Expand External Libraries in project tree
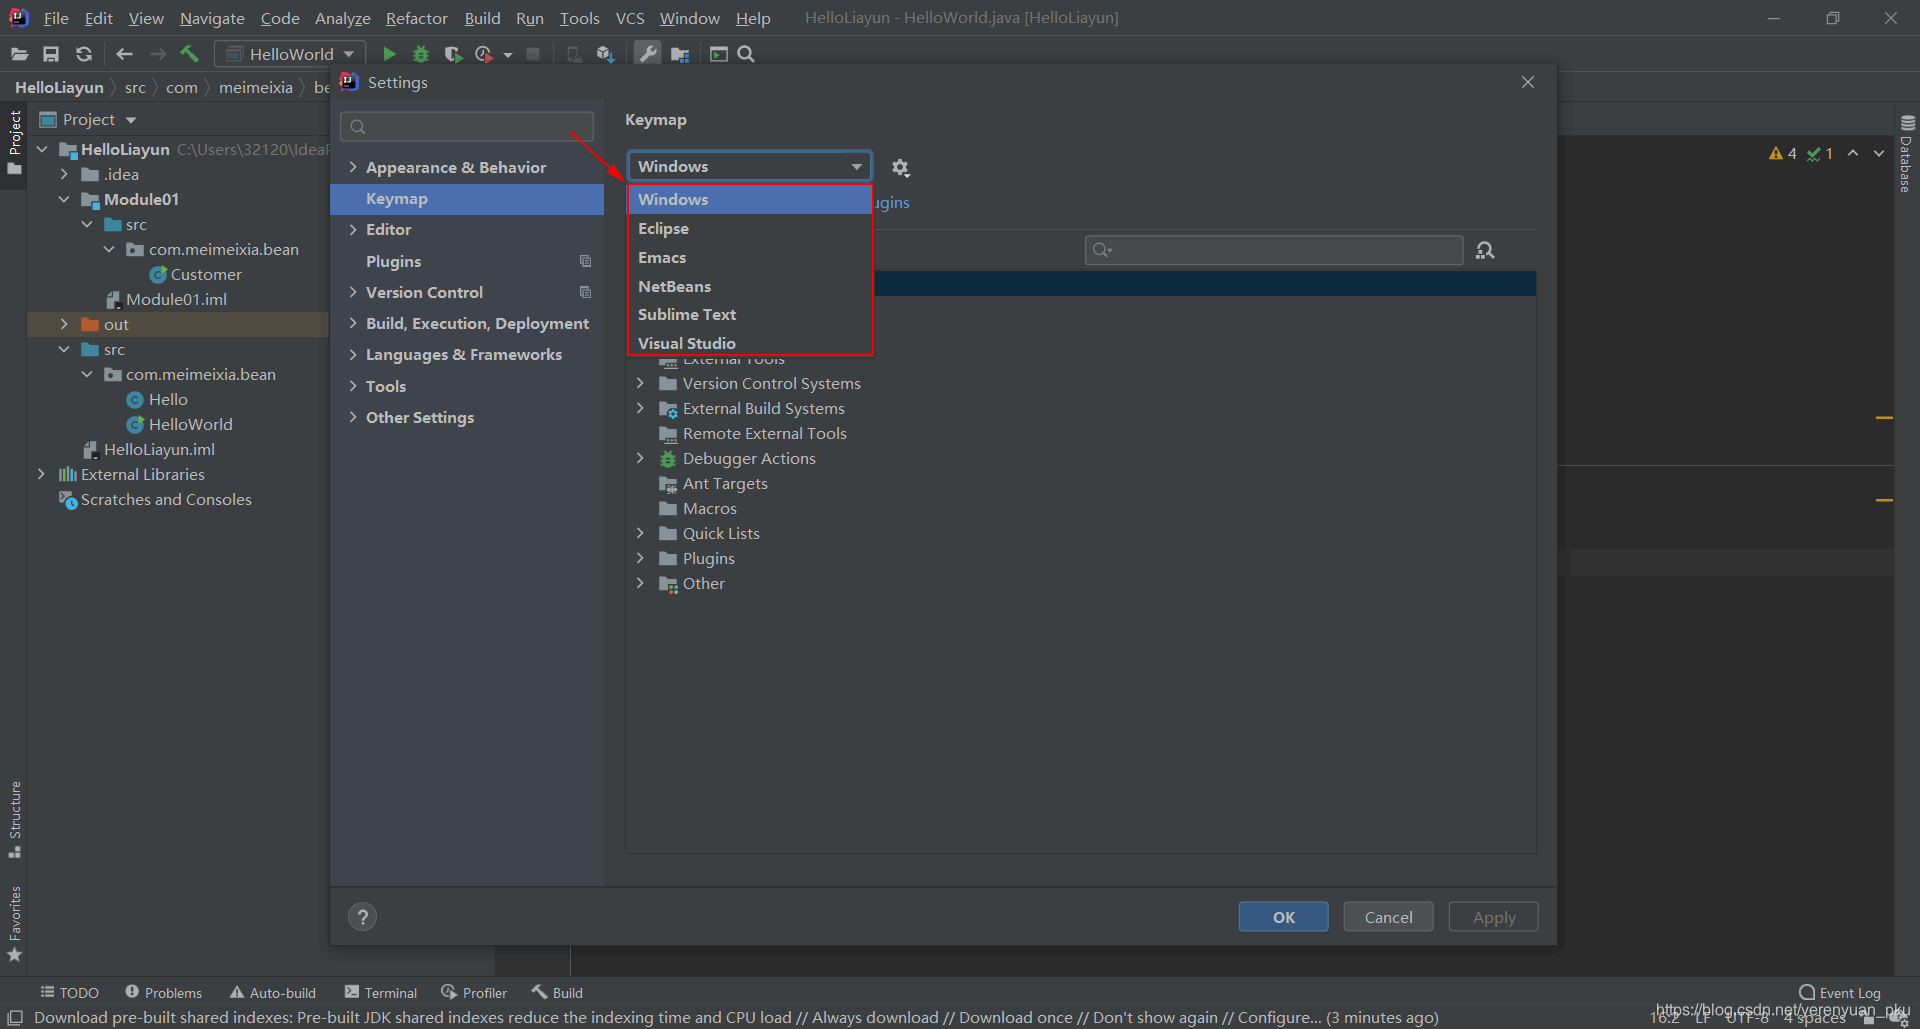This screenshot has width=1920, height=1029. pyautogui.click(x=41, y=474)
